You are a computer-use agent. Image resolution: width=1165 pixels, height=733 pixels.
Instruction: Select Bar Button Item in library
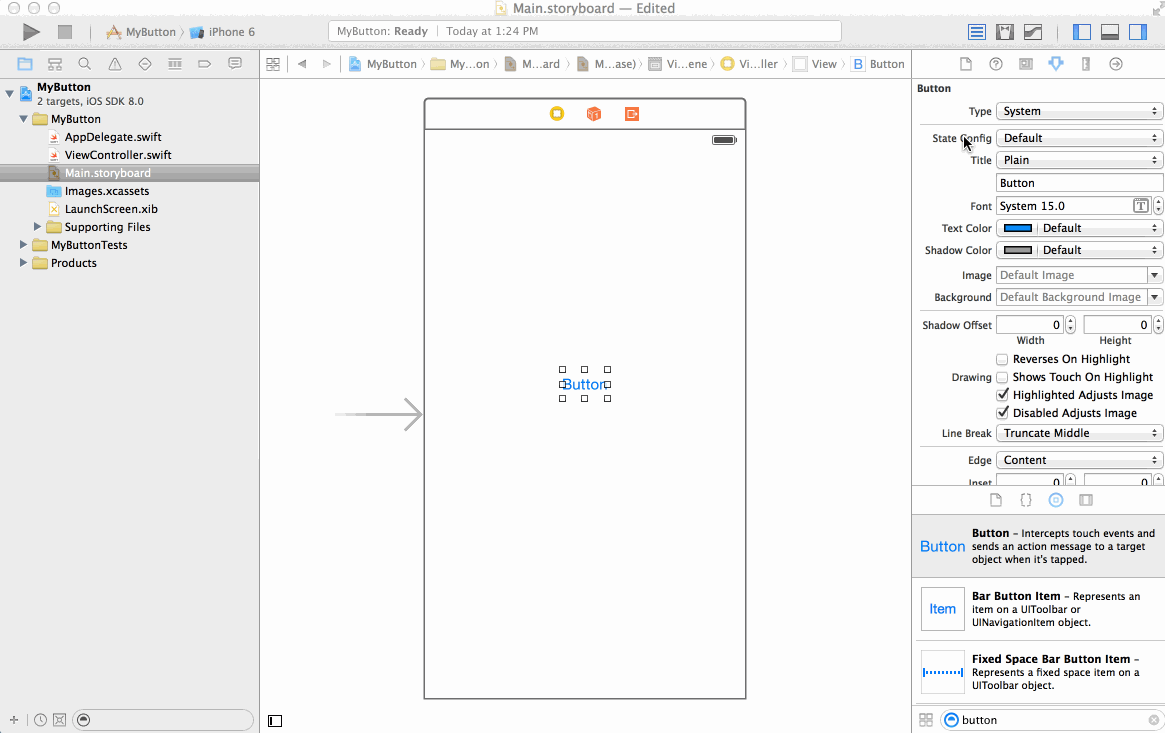pos(1039,609)
